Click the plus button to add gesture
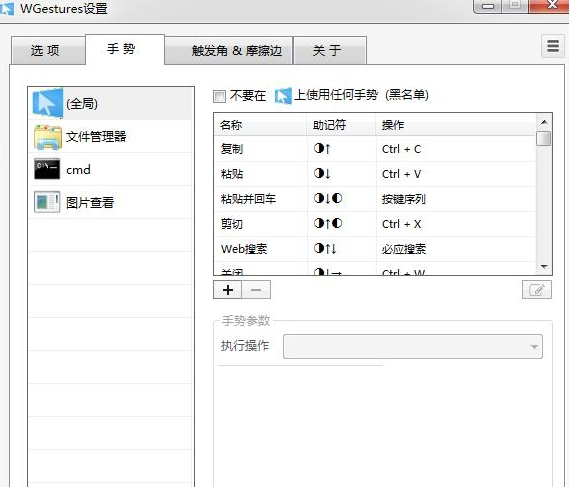 [x=228, y=290]
